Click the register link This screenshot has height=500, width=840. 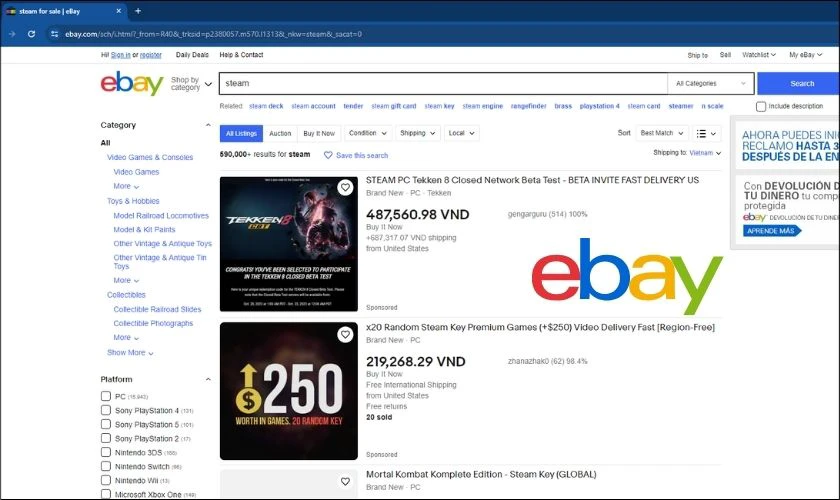click(151, 55)
